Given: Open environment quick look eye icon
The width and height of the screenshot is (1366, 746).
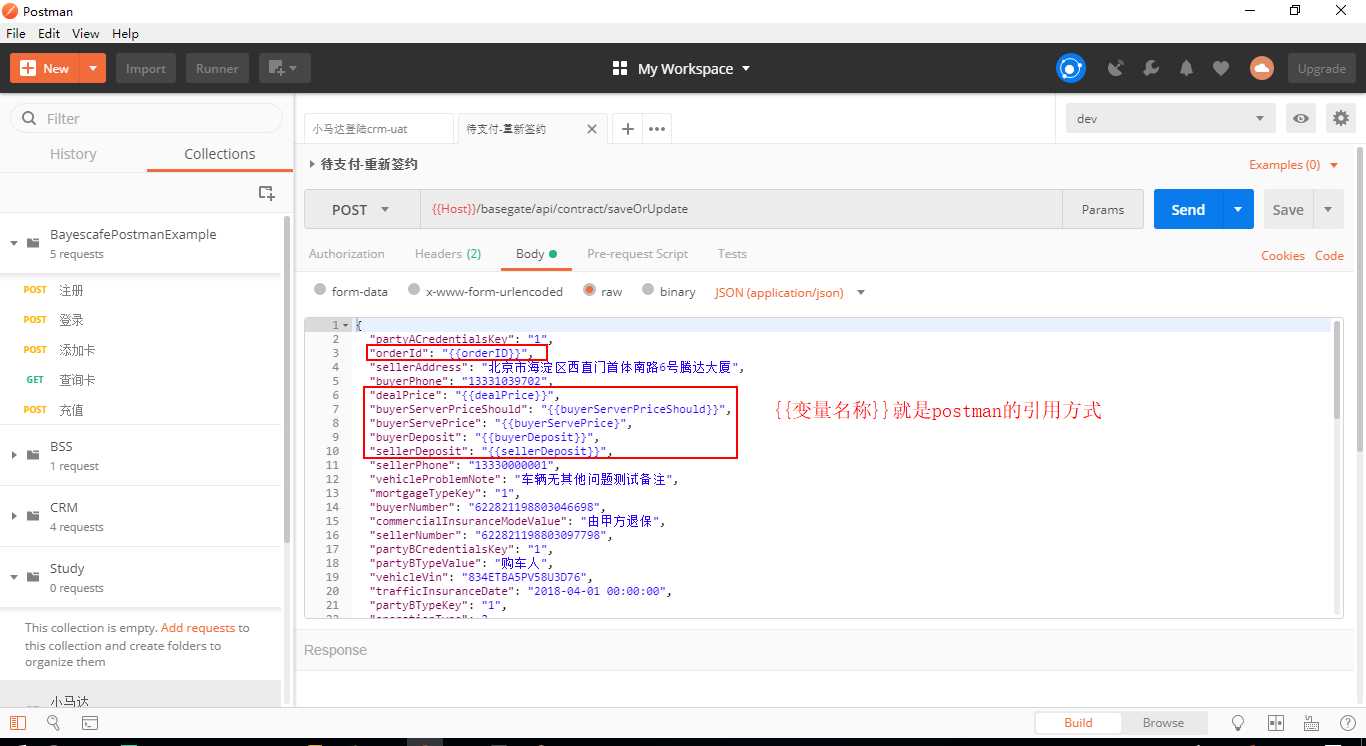Looking at the screenshot, I should [1300, 118].
